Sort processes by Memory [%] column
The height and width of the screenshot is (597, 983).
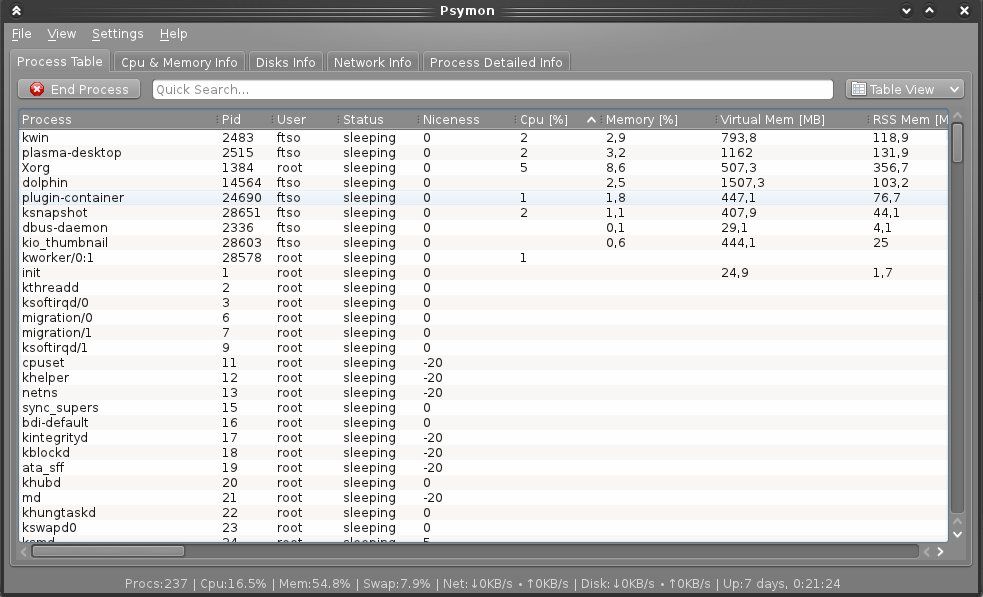640,119
